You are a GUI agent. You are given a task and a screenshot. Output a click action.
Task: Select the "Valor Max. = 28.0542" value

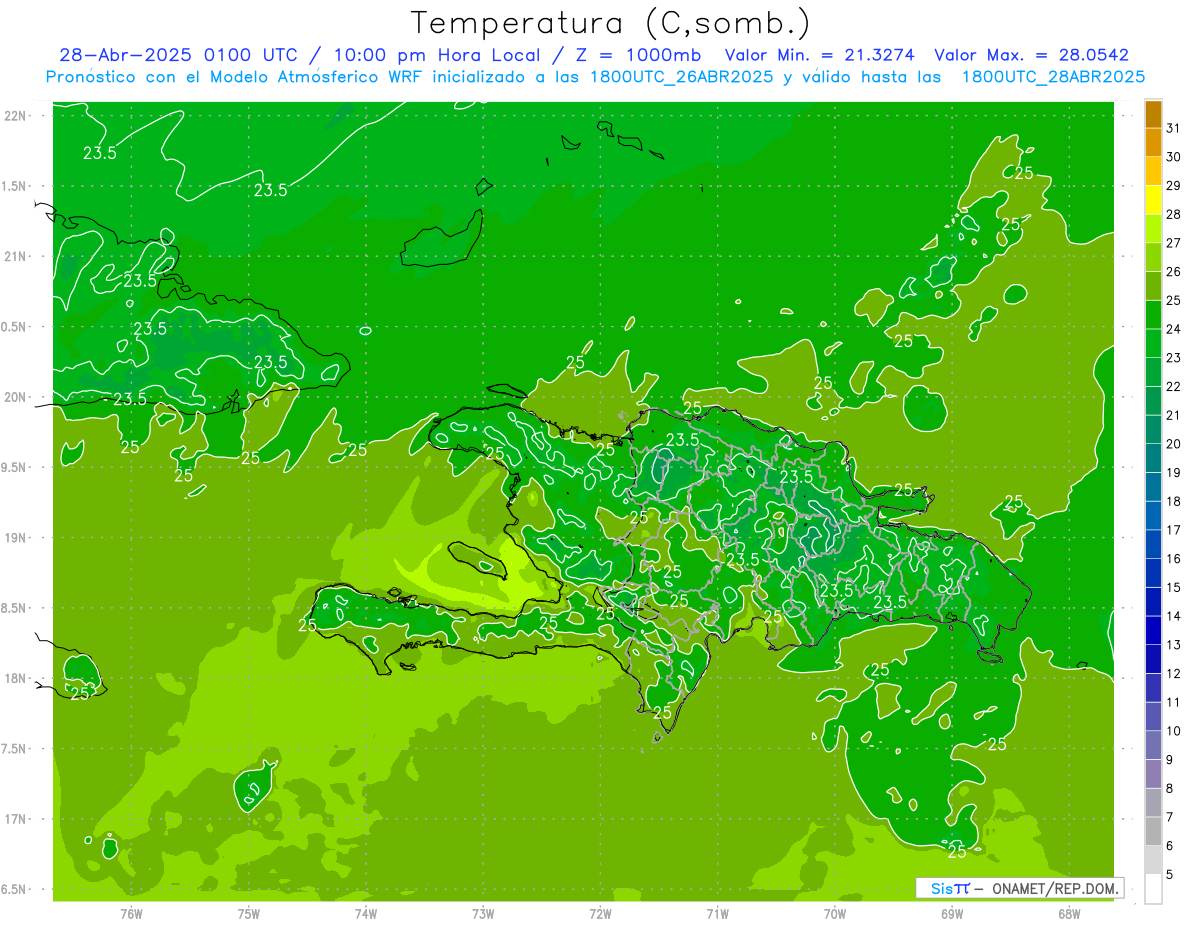(x=1031, y=55)
